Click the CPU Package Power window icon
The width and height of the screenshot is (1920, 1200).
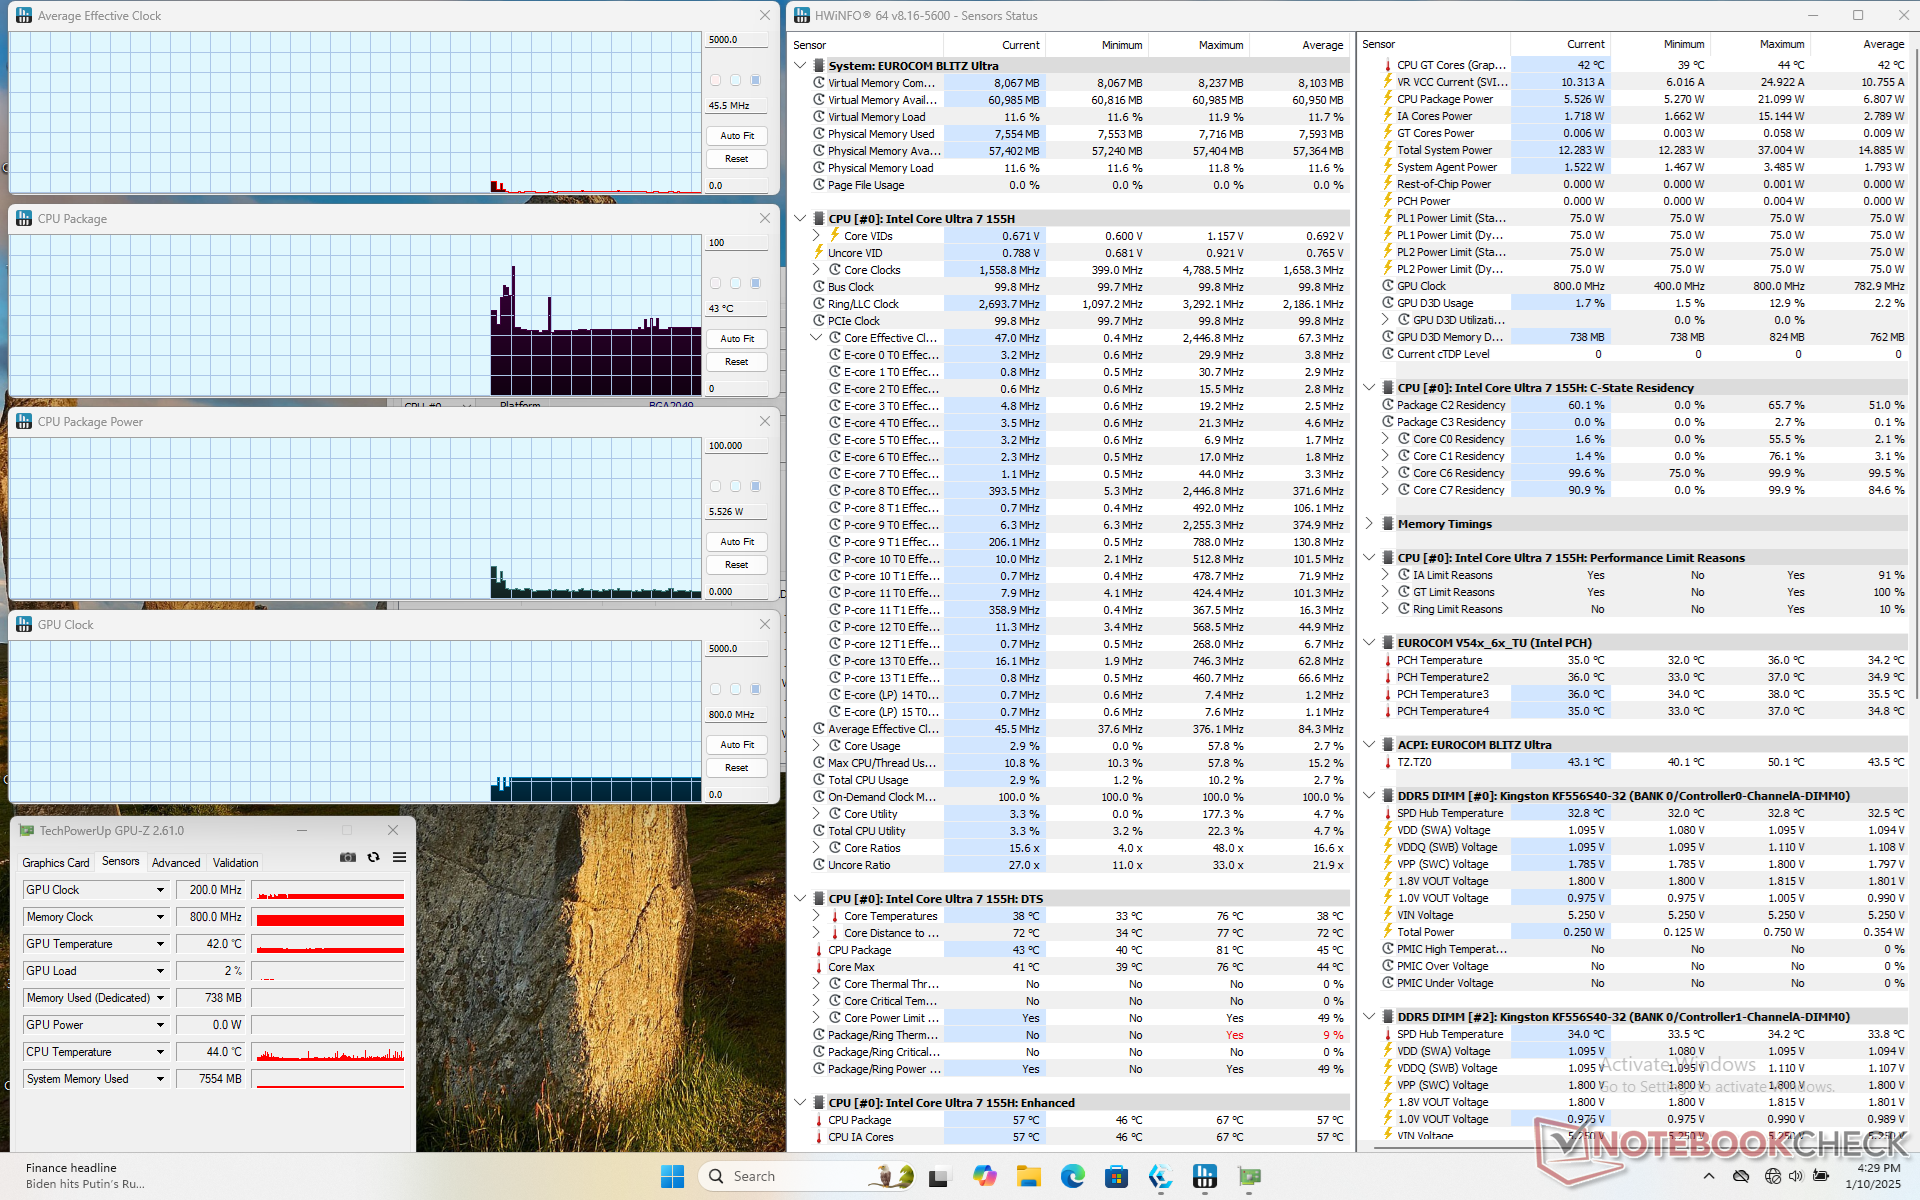pyautogui.click(x=24, y=421)
